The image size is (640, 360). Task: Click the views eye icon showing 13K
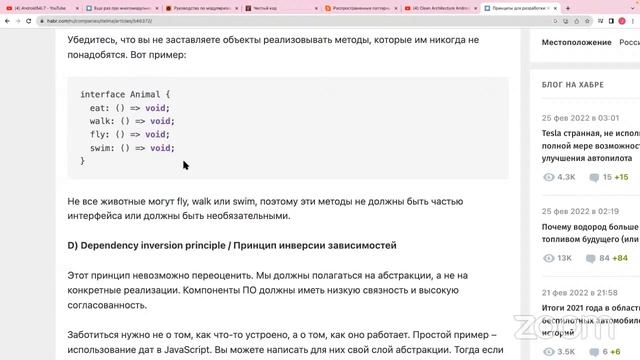[549, 258]
